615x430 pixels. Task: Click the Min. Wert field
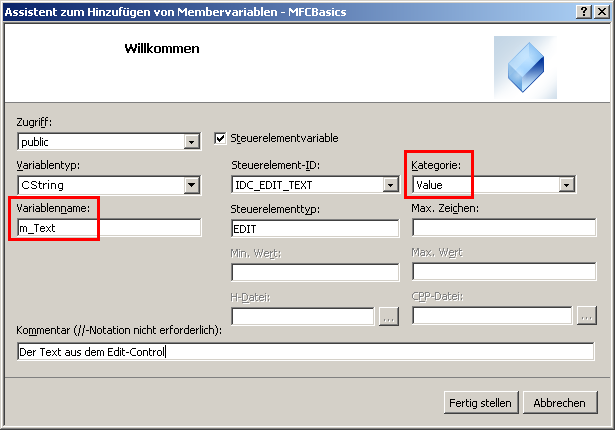(315, 272)
